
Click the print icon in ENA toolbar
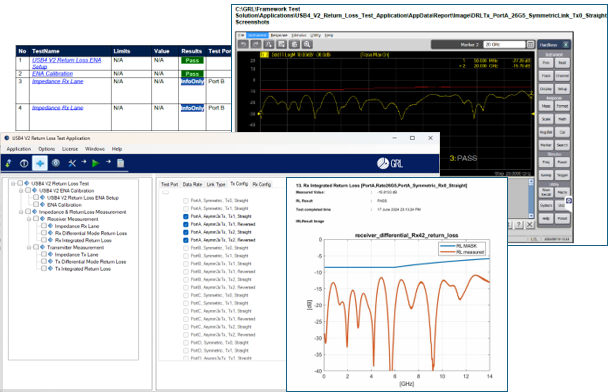[295, 44]
